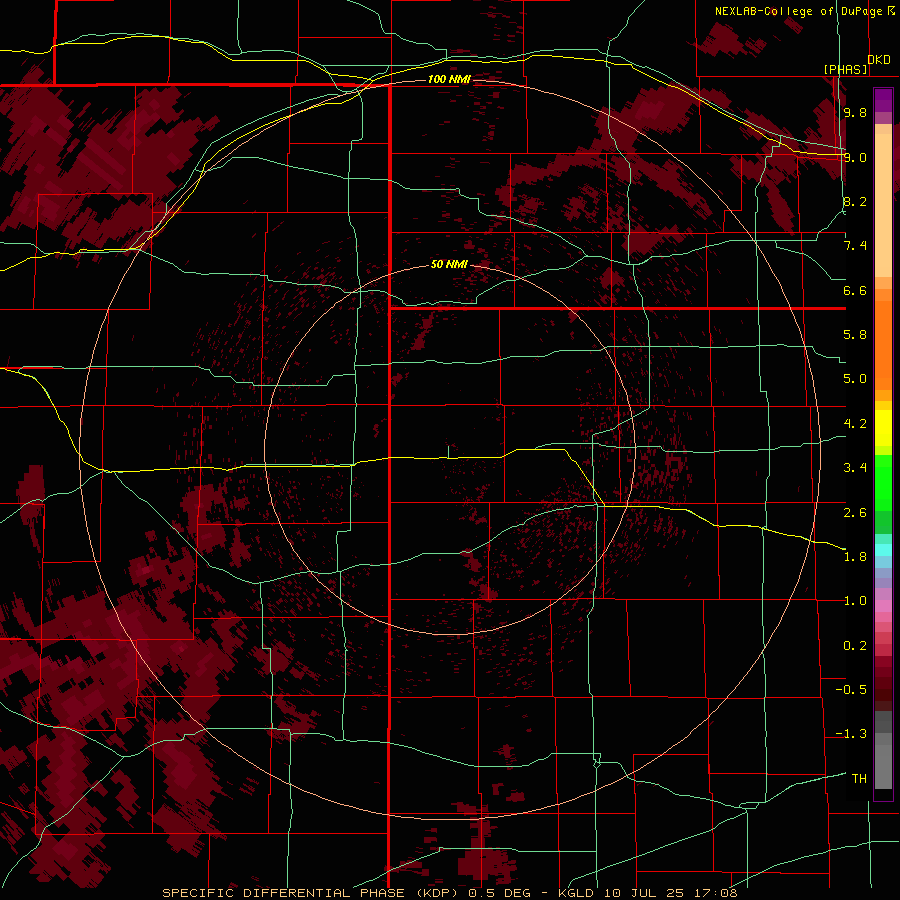The image size is (900, 900).
Task: Select the 100 NMI range ring label
Action: [449, 79]
